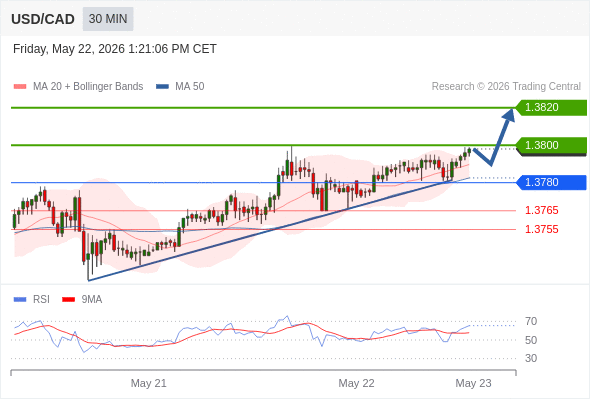The width and height of the screenshot is (590, 400).
Task: Click the RSI level 50 axis label
Action: coord(531,340)
